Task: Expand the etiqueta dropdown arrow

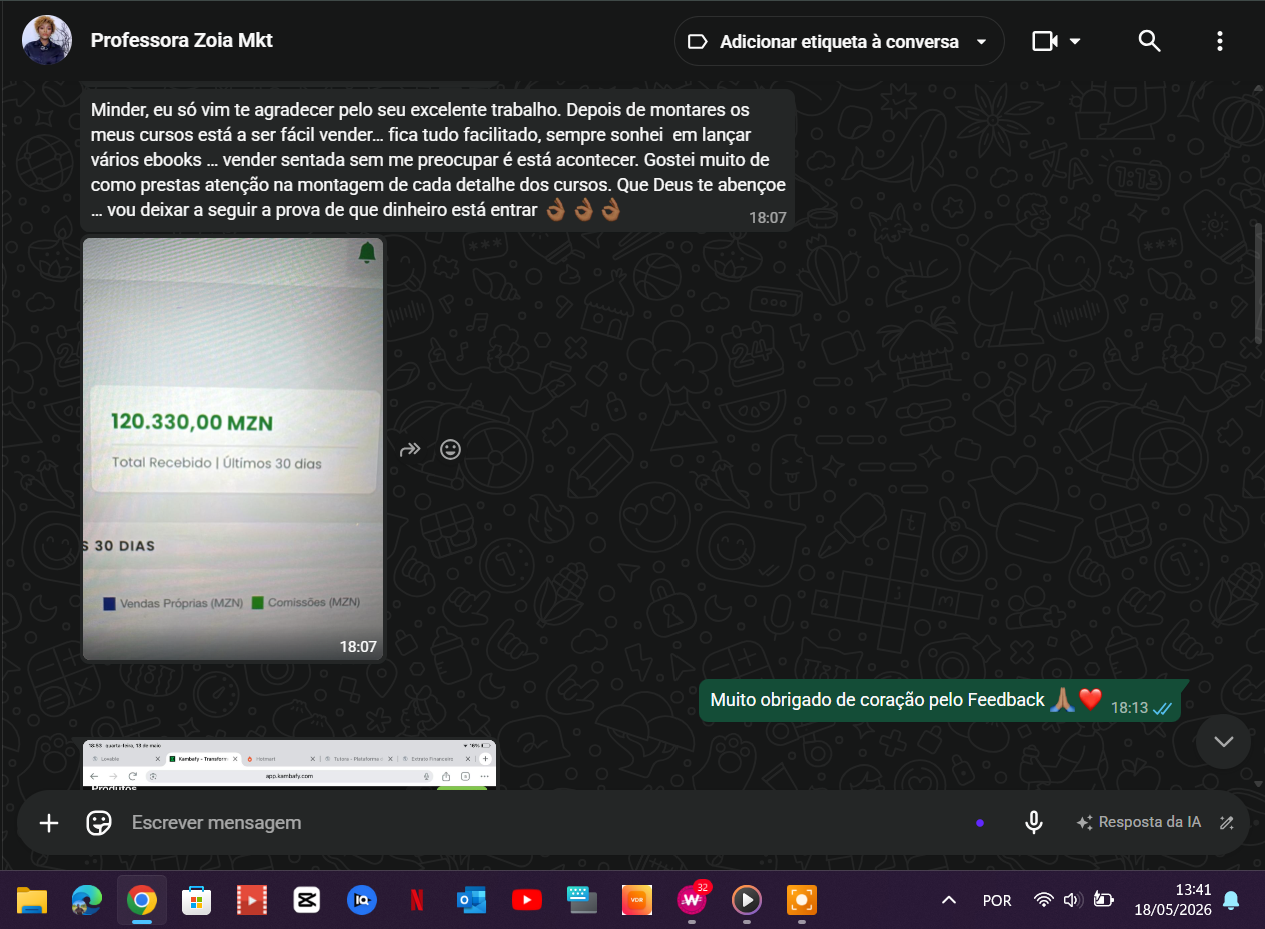Action: point(981,42)
